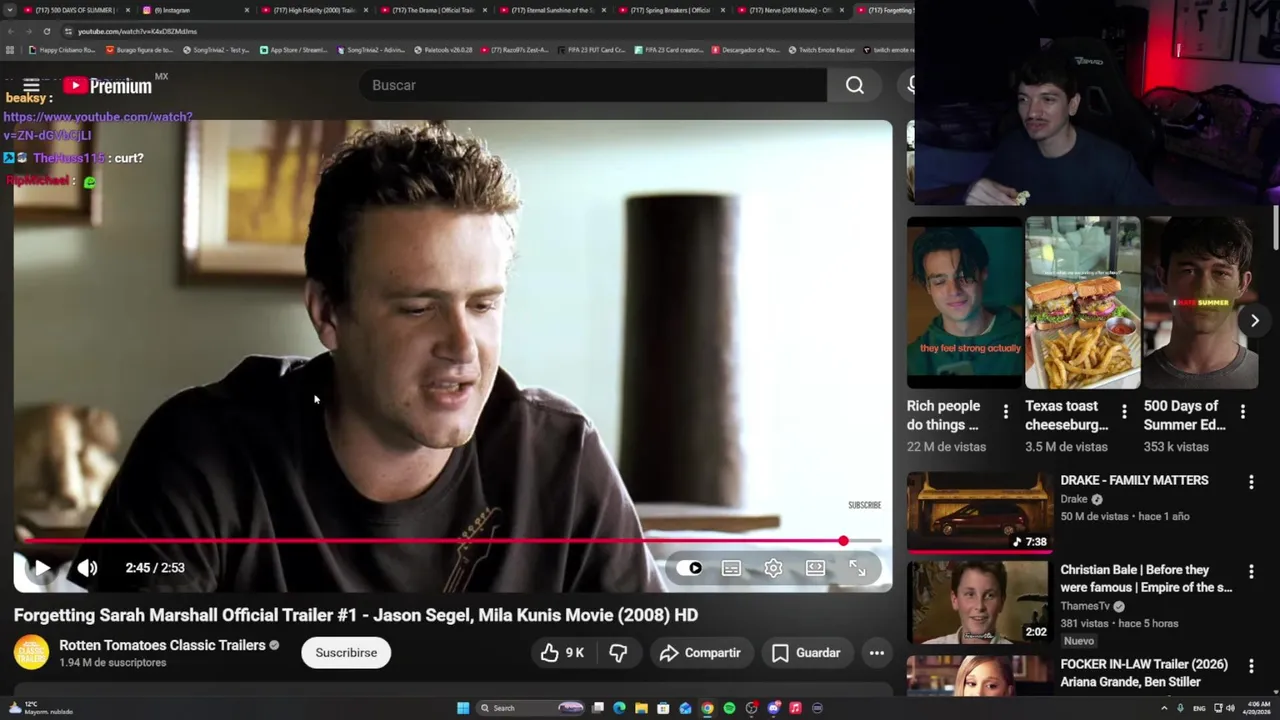Image resolution: width=1280 pixels, height=720 pixels.
Task: Close the Instagram tab
Action: (x=246, y=10)
